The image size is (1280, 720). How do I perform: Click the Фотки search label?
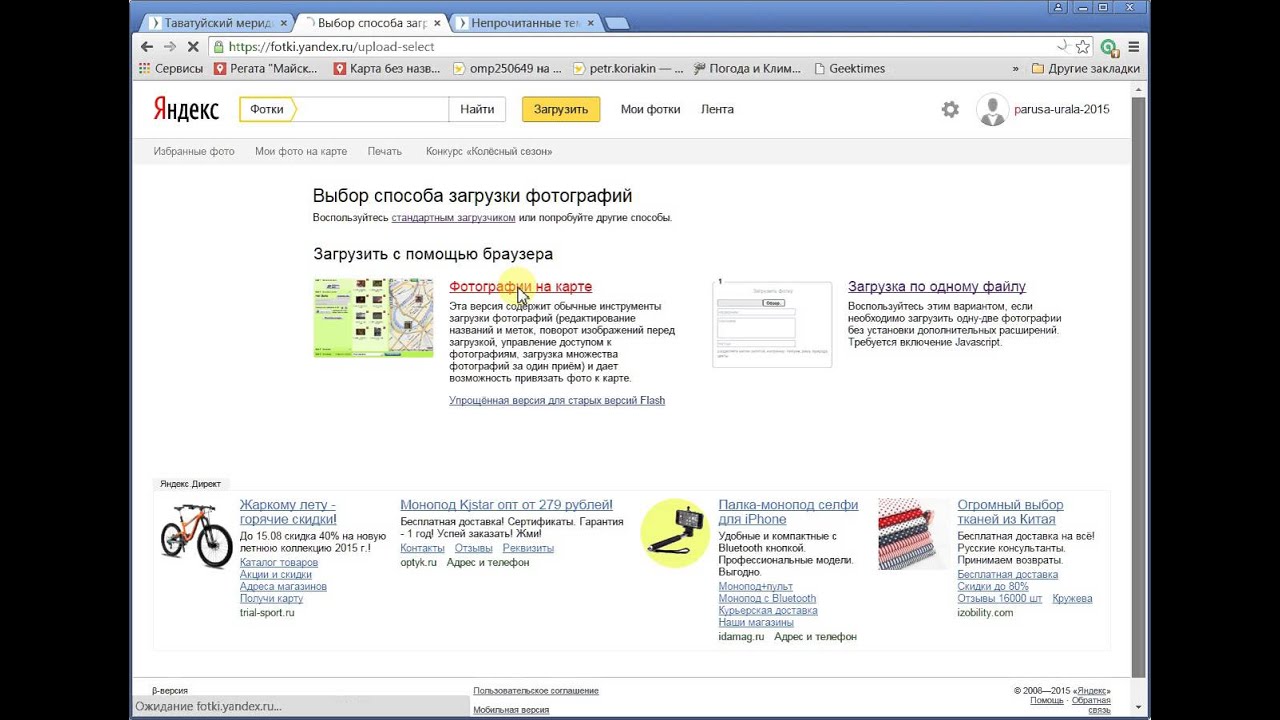(267, 110)
